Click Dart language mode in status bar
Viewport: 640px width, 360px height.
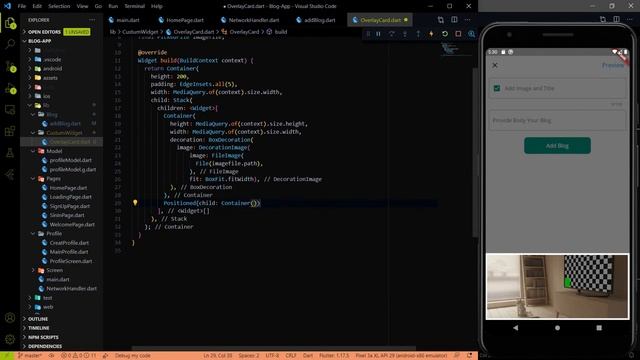[308, 356]
